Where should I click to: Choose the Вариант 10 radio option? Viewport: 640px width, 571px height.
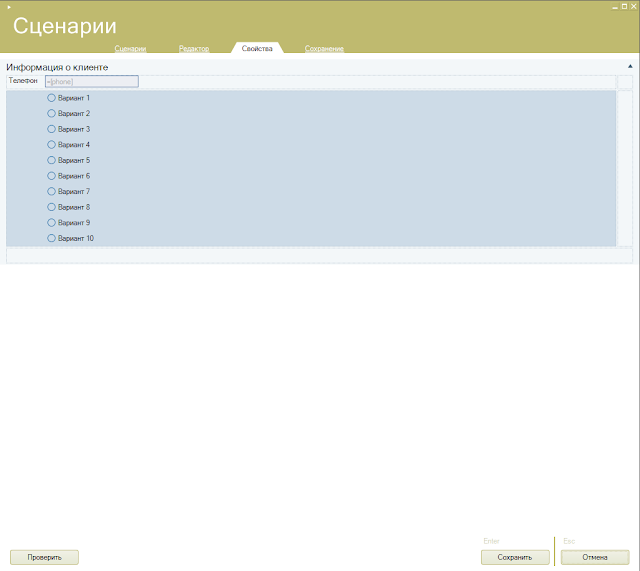(x=51, y=238)
